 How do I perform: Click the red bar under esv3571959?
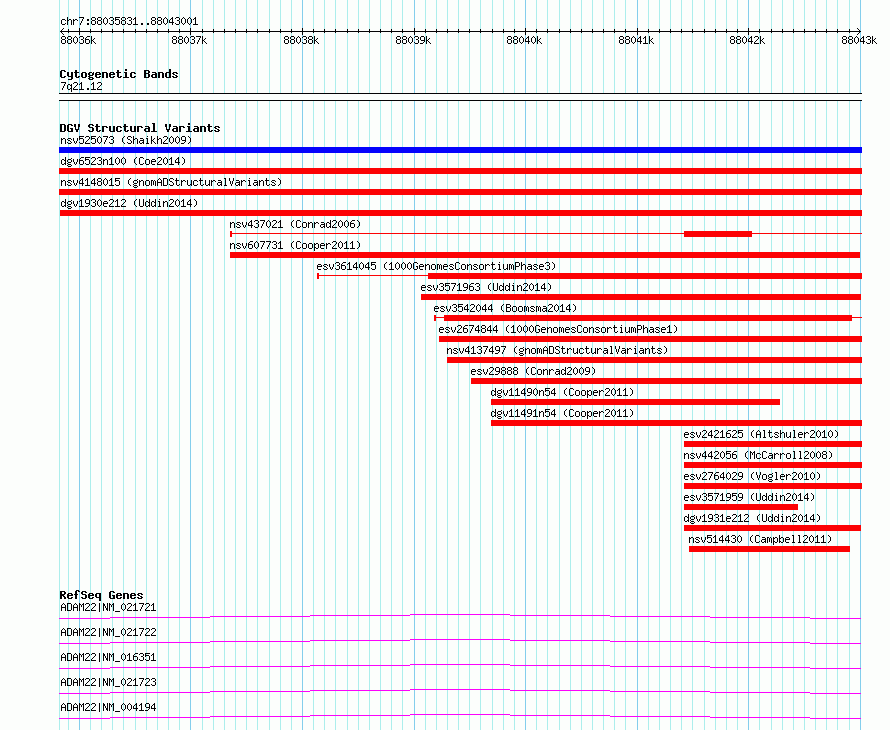[741, 507]
